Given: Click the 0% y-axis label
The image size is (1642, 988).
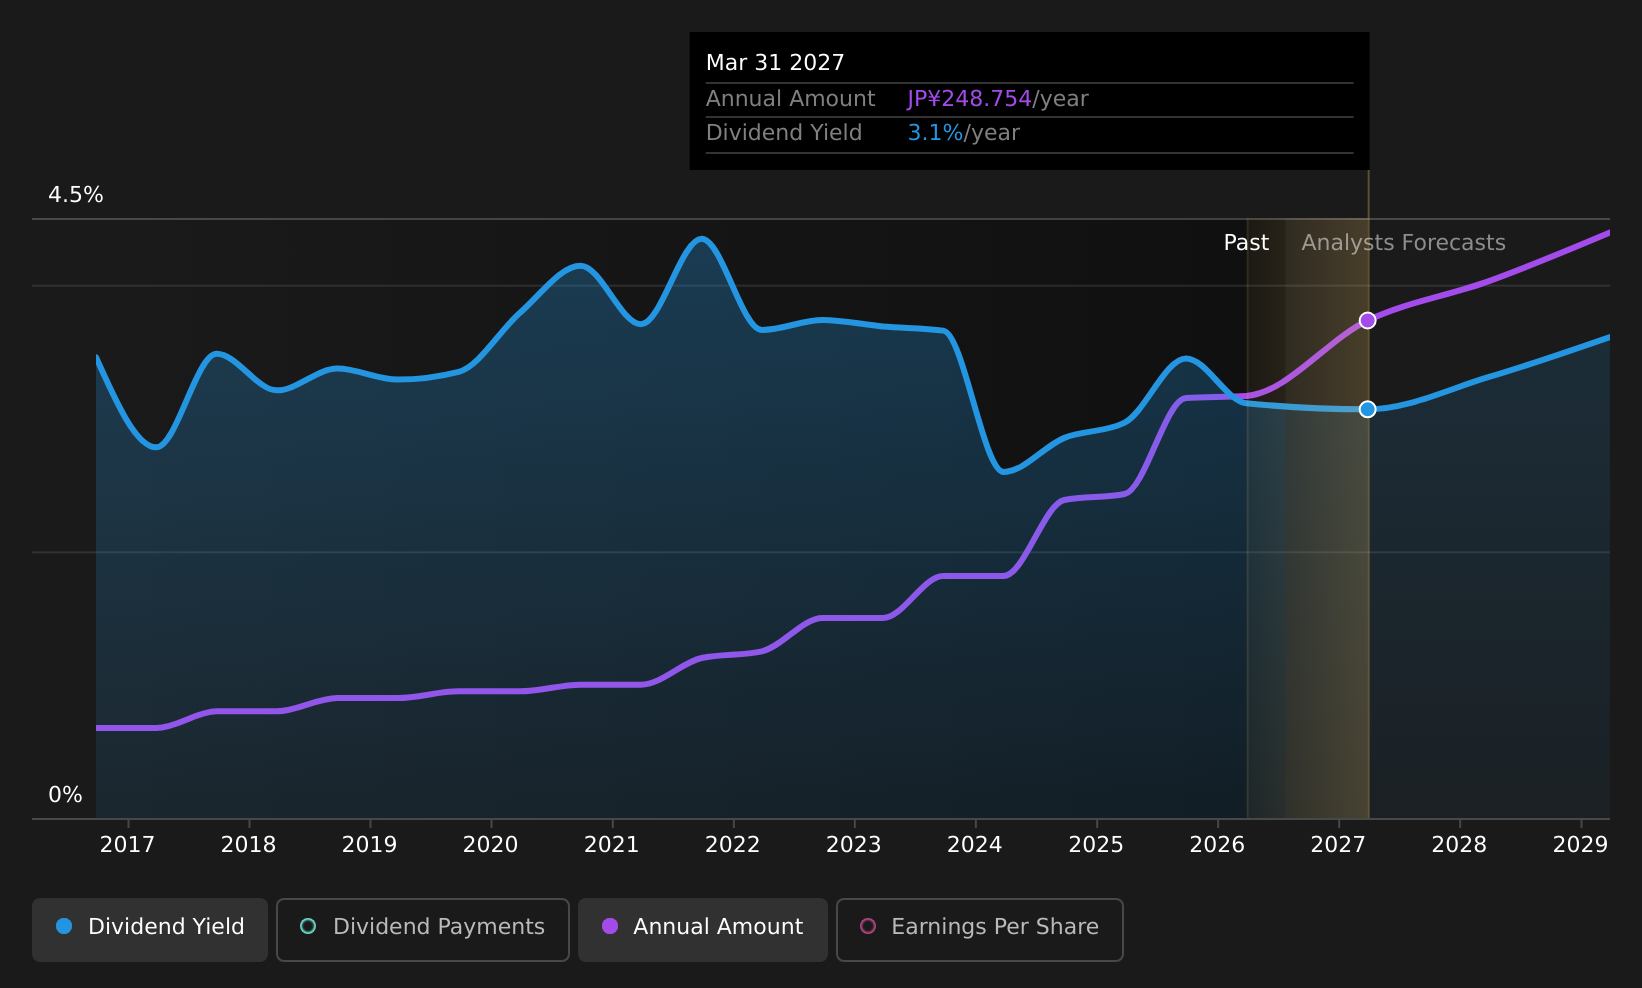Looking at the screenshot, I should coord(65,795).
